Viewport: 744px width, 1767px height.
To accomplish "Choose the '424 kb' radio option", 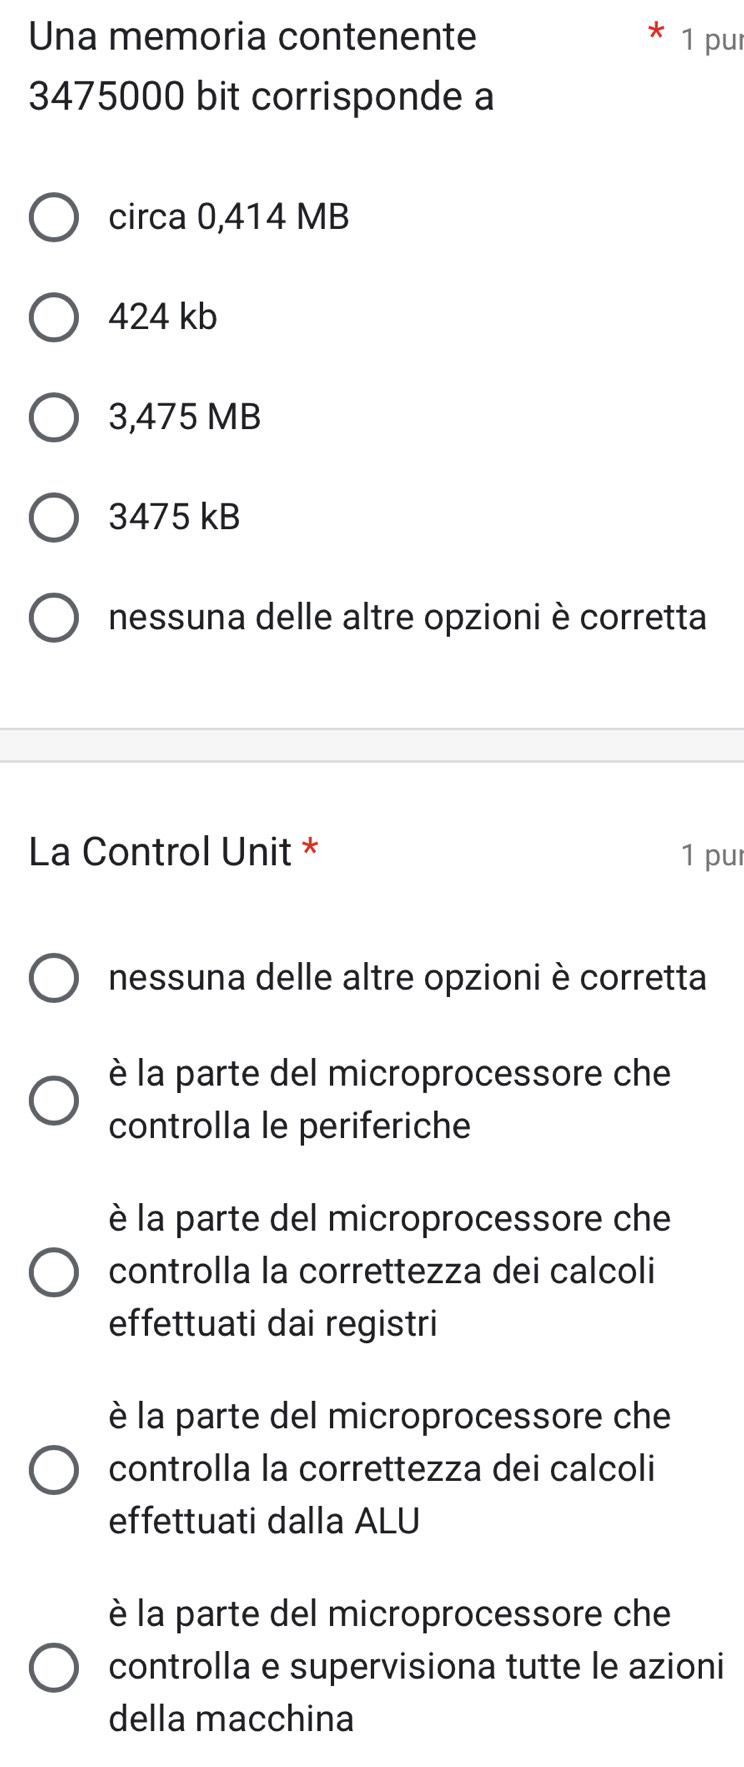I will 53,318.
